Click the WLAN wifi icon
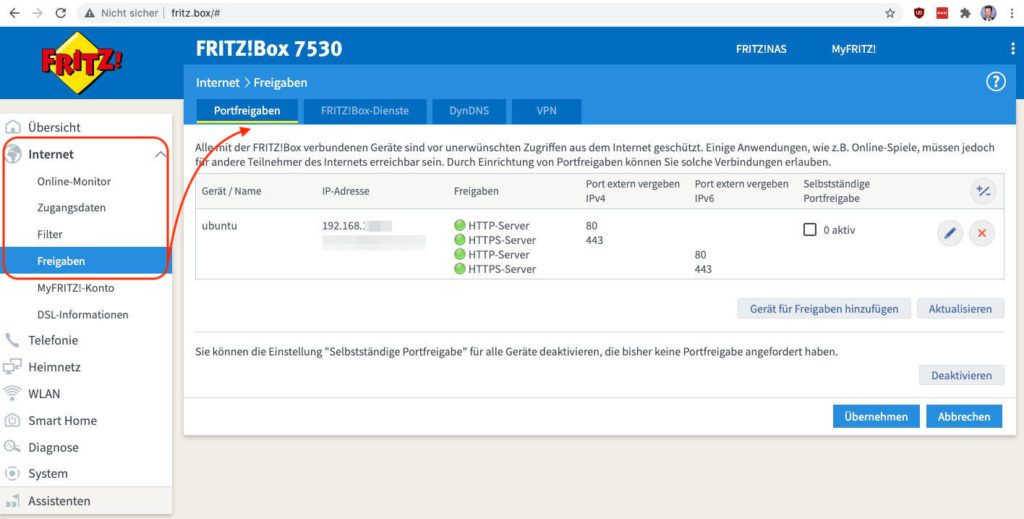The image size is (1024, 519). click(12, 393)
